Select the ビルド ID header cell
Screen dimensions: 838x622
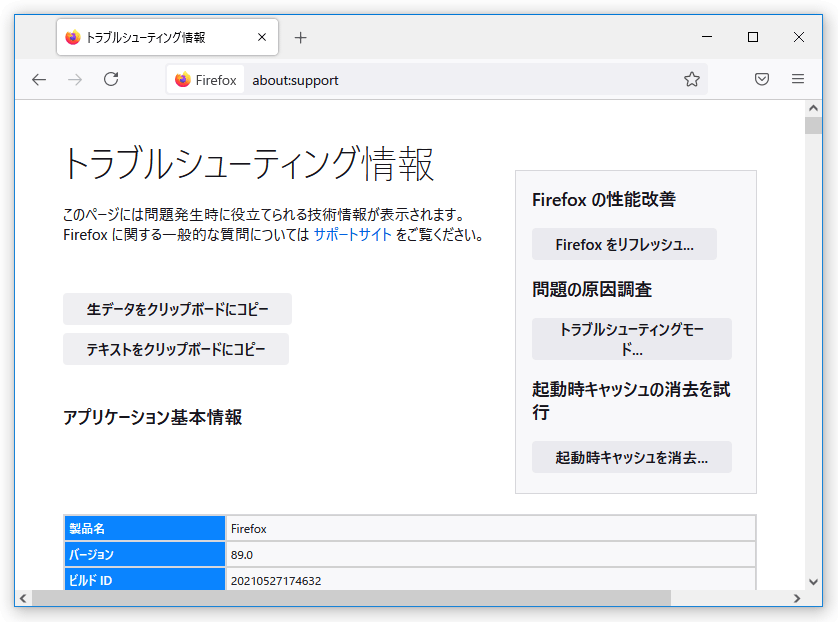(x=145, y=579)
